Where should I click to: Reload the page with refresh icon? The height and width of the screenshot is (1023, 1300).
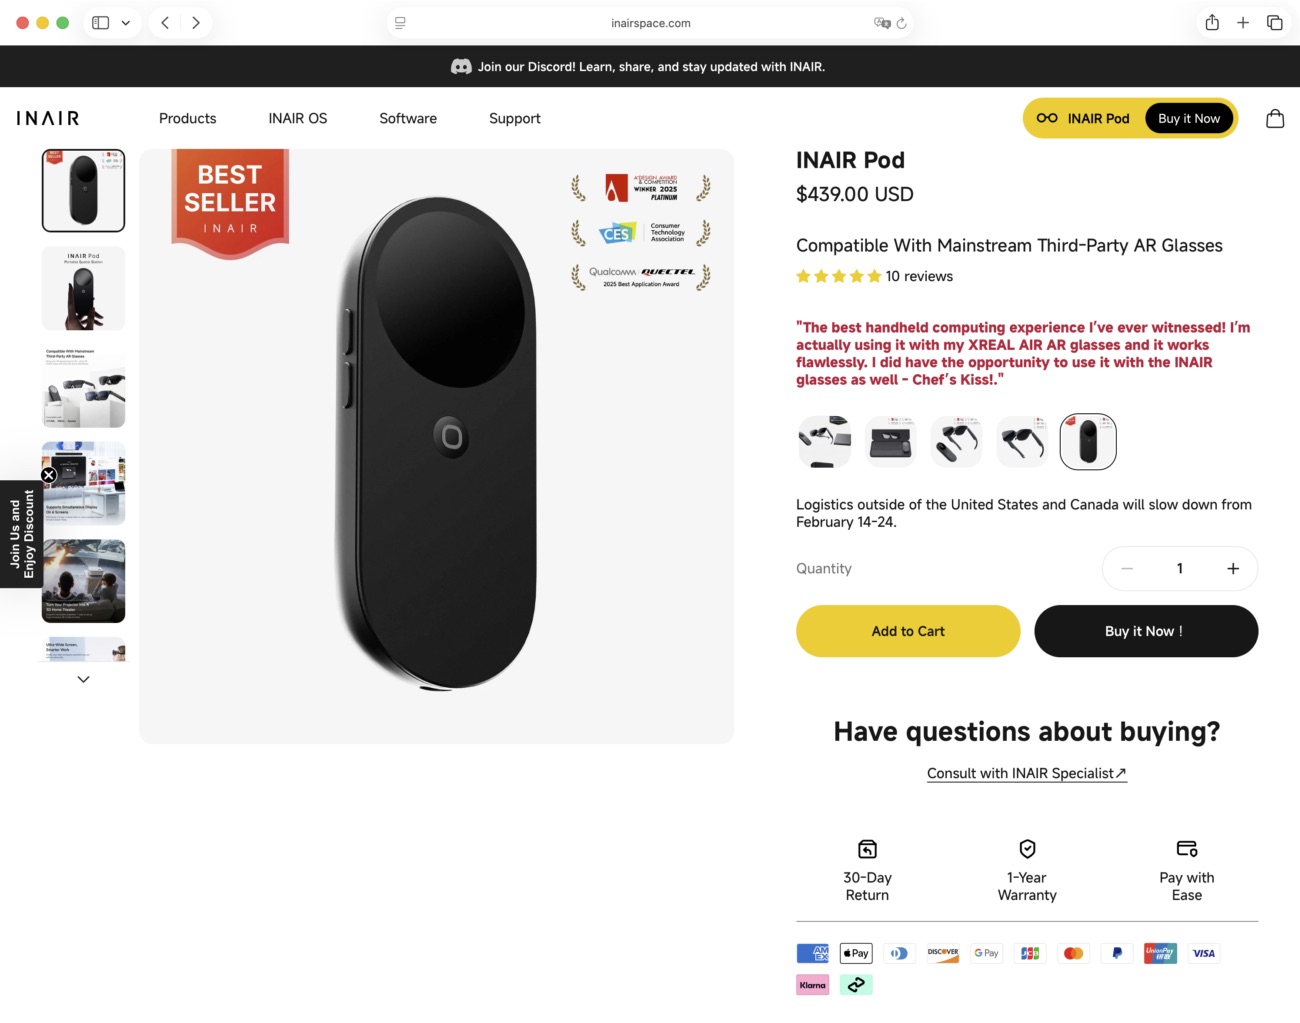tap(901, 23)
